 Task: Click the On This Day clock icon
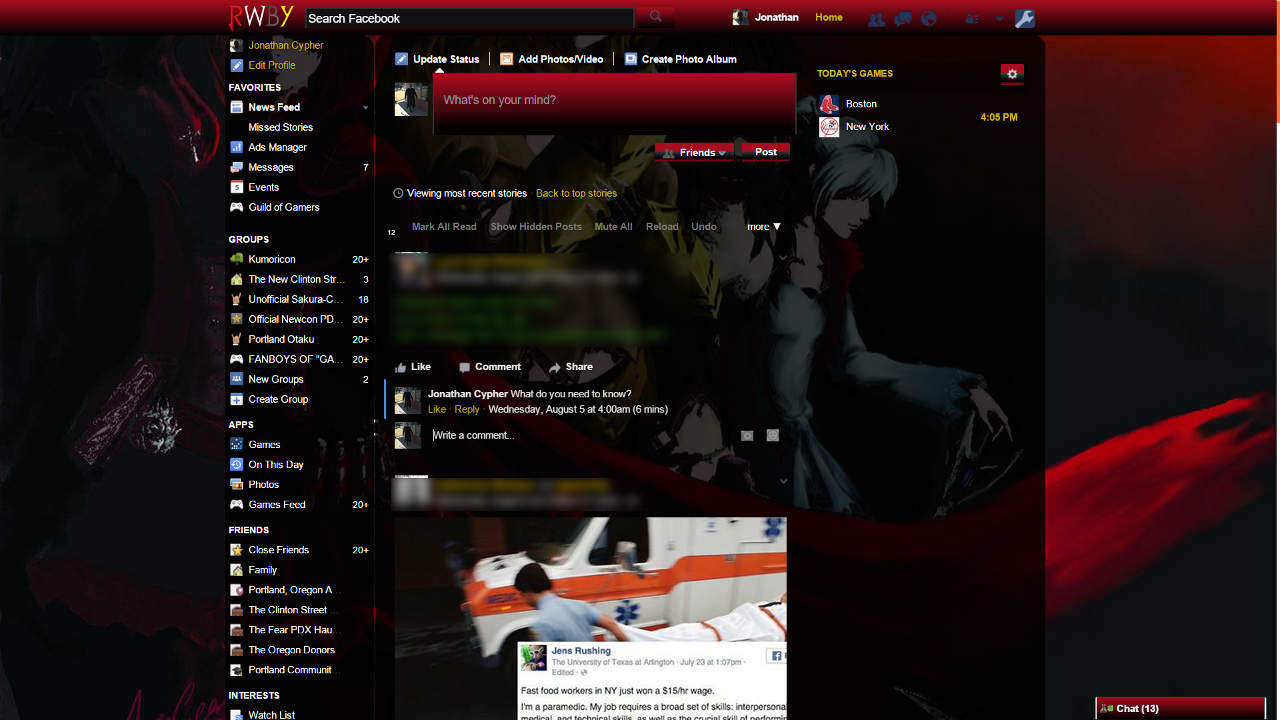236,465
